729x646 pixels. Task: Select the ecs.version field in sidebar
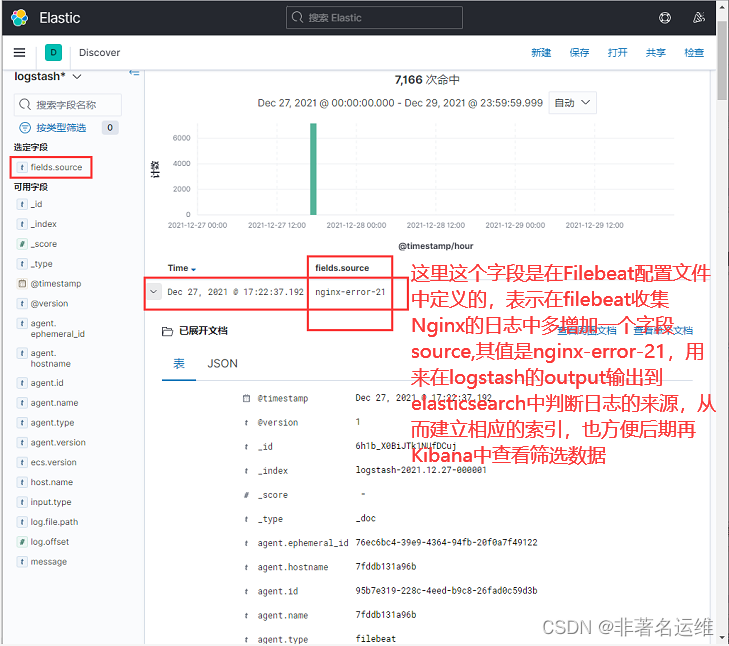click(x=53, y=463)
